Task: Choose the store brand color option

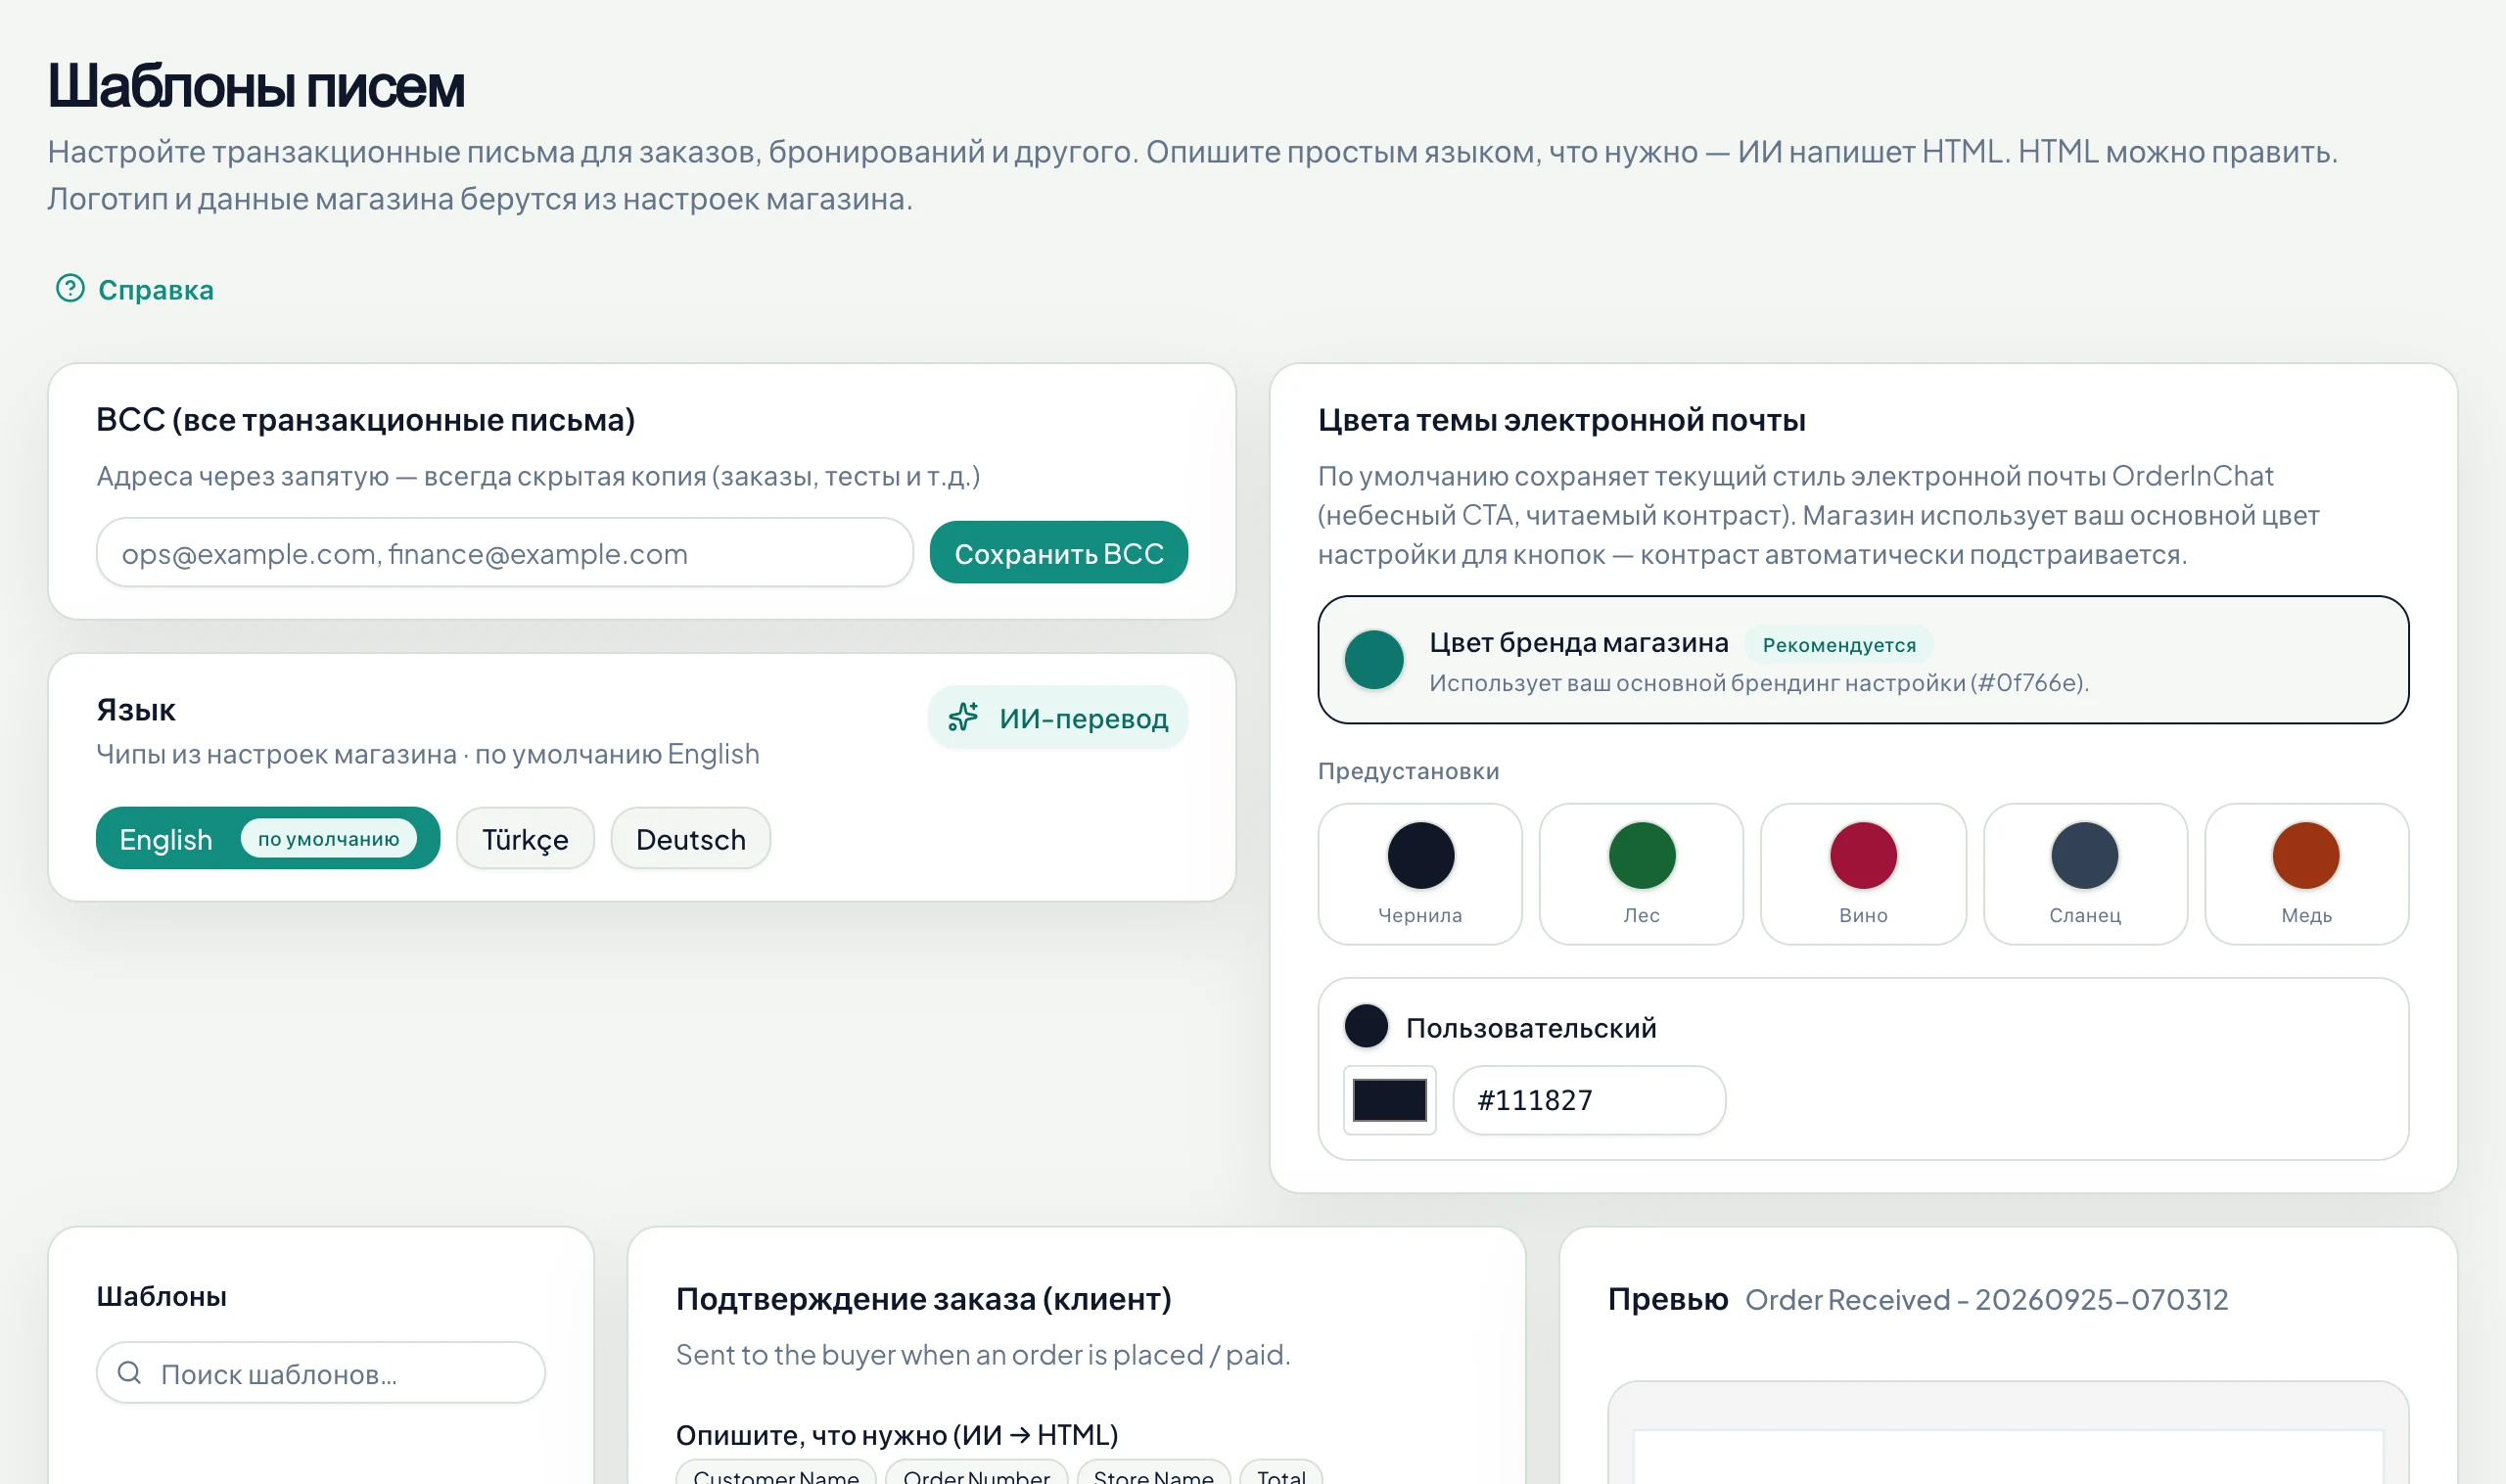Action: tap(1862, 660)
